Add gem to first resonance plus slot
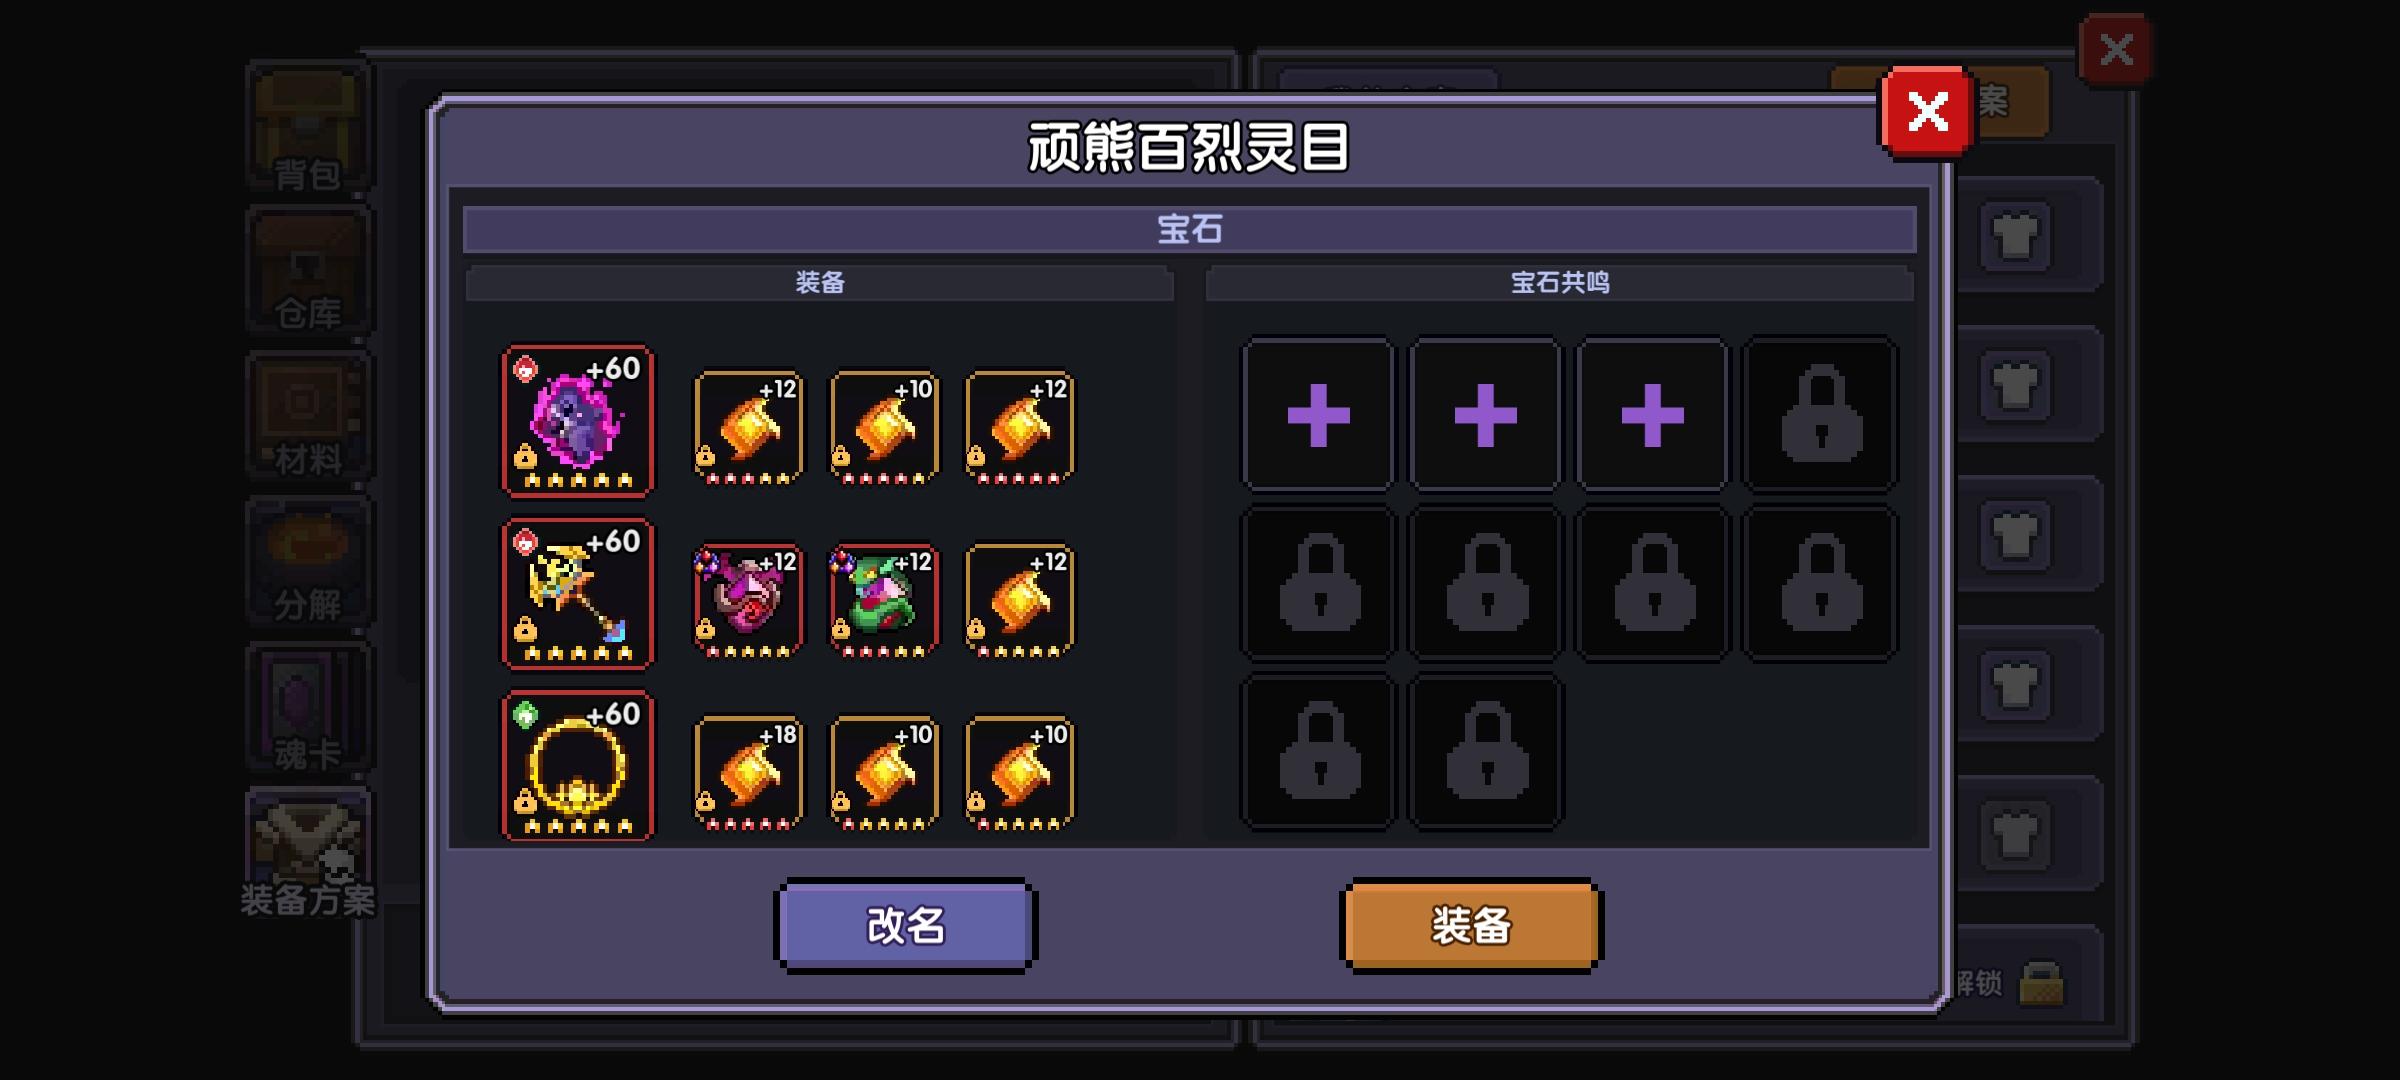 1318,414
